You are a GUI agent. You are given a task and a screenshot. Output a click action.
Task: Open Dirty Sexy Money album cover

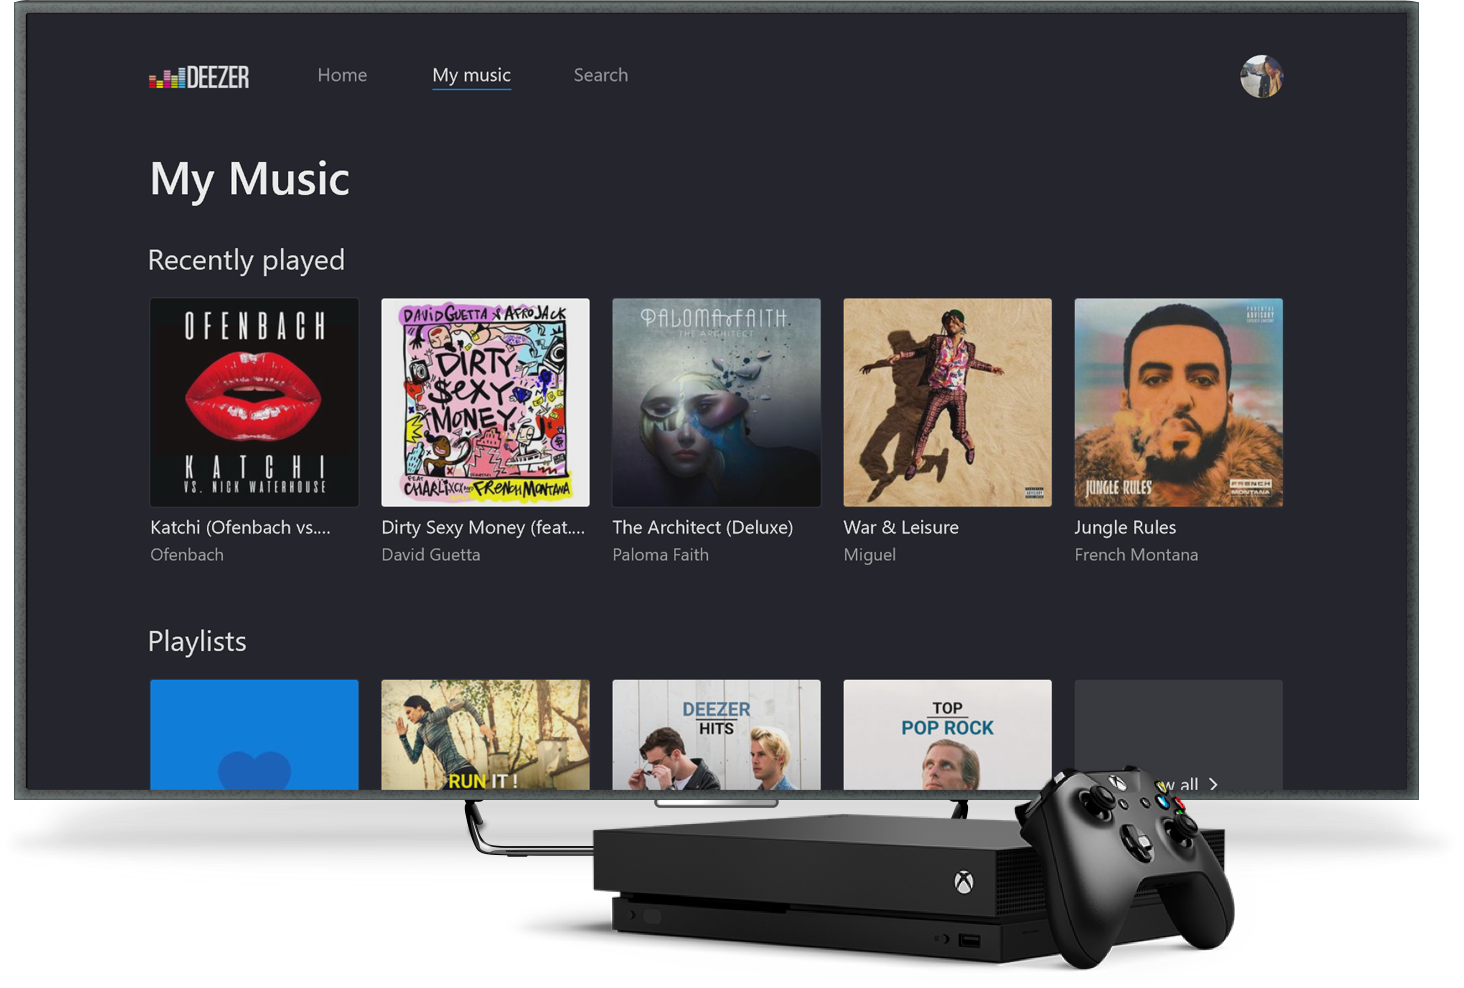point(485,402)
